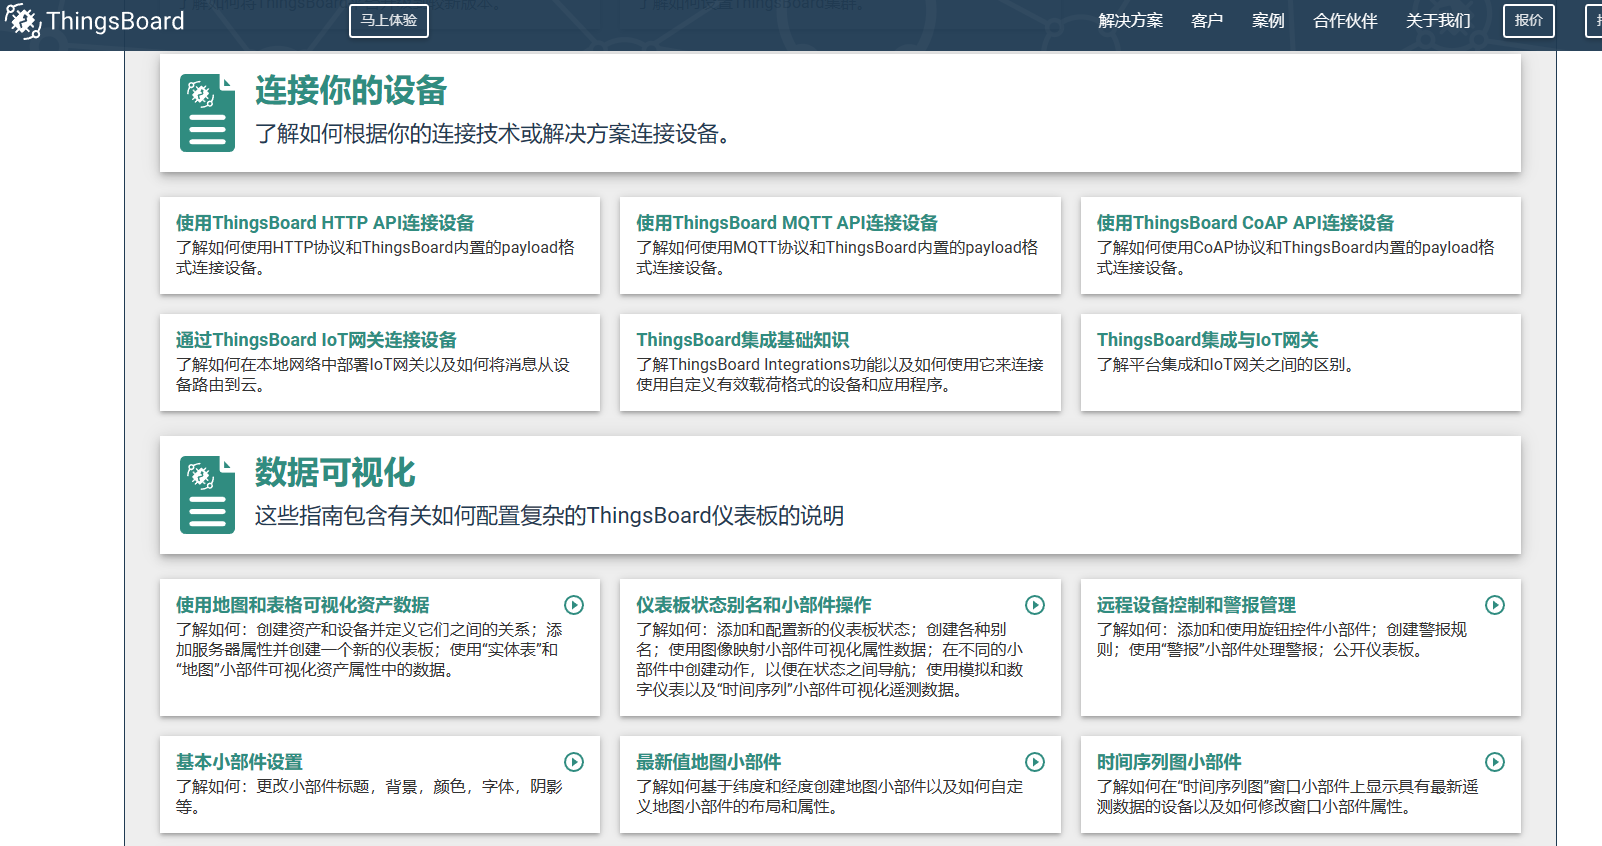Open 最新值地图小部件 guide title

click(x=709, y=762)
